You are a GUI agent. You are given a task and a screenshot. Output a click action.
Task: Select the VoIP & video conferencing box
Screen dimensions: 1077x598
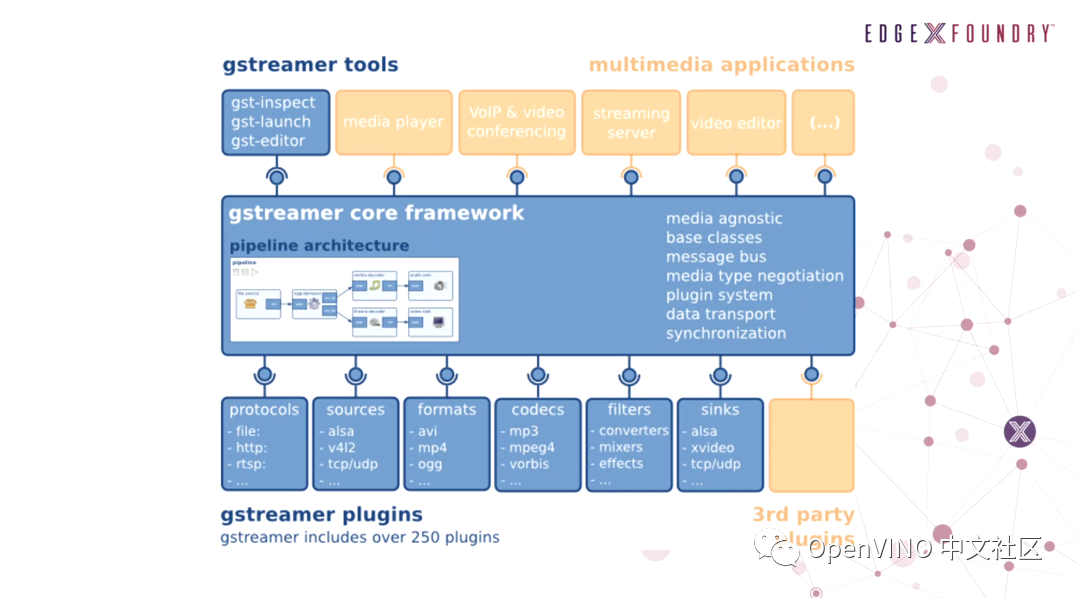click(517, 122)
